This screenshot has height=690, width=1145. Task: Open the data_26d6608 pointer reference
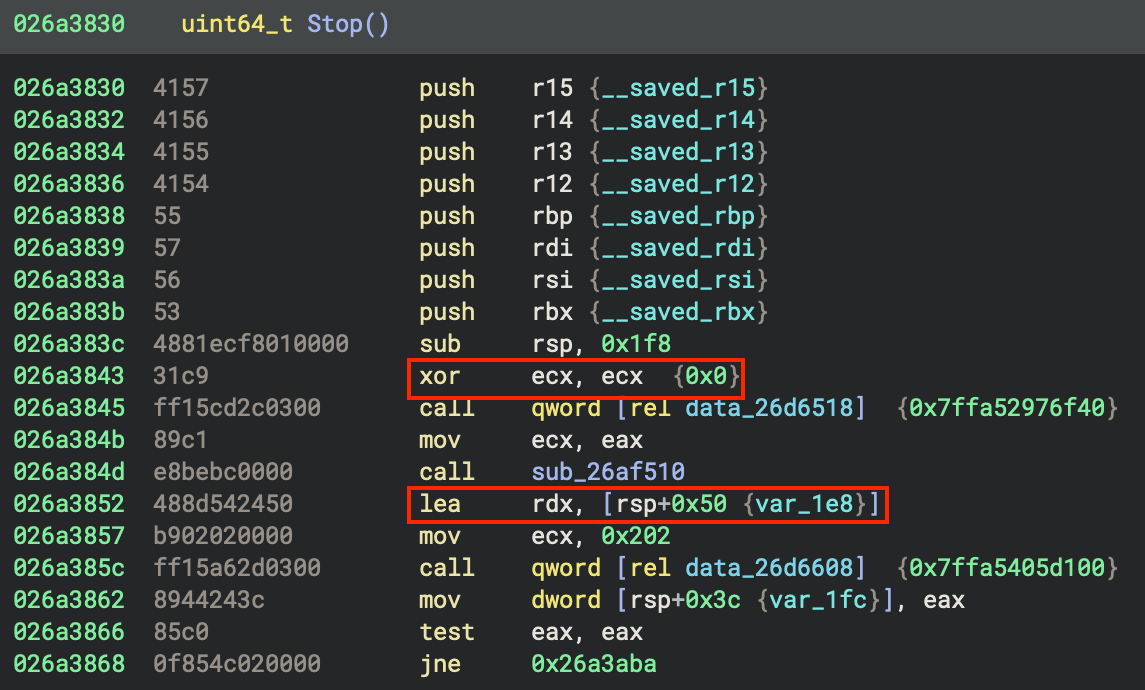777,568
